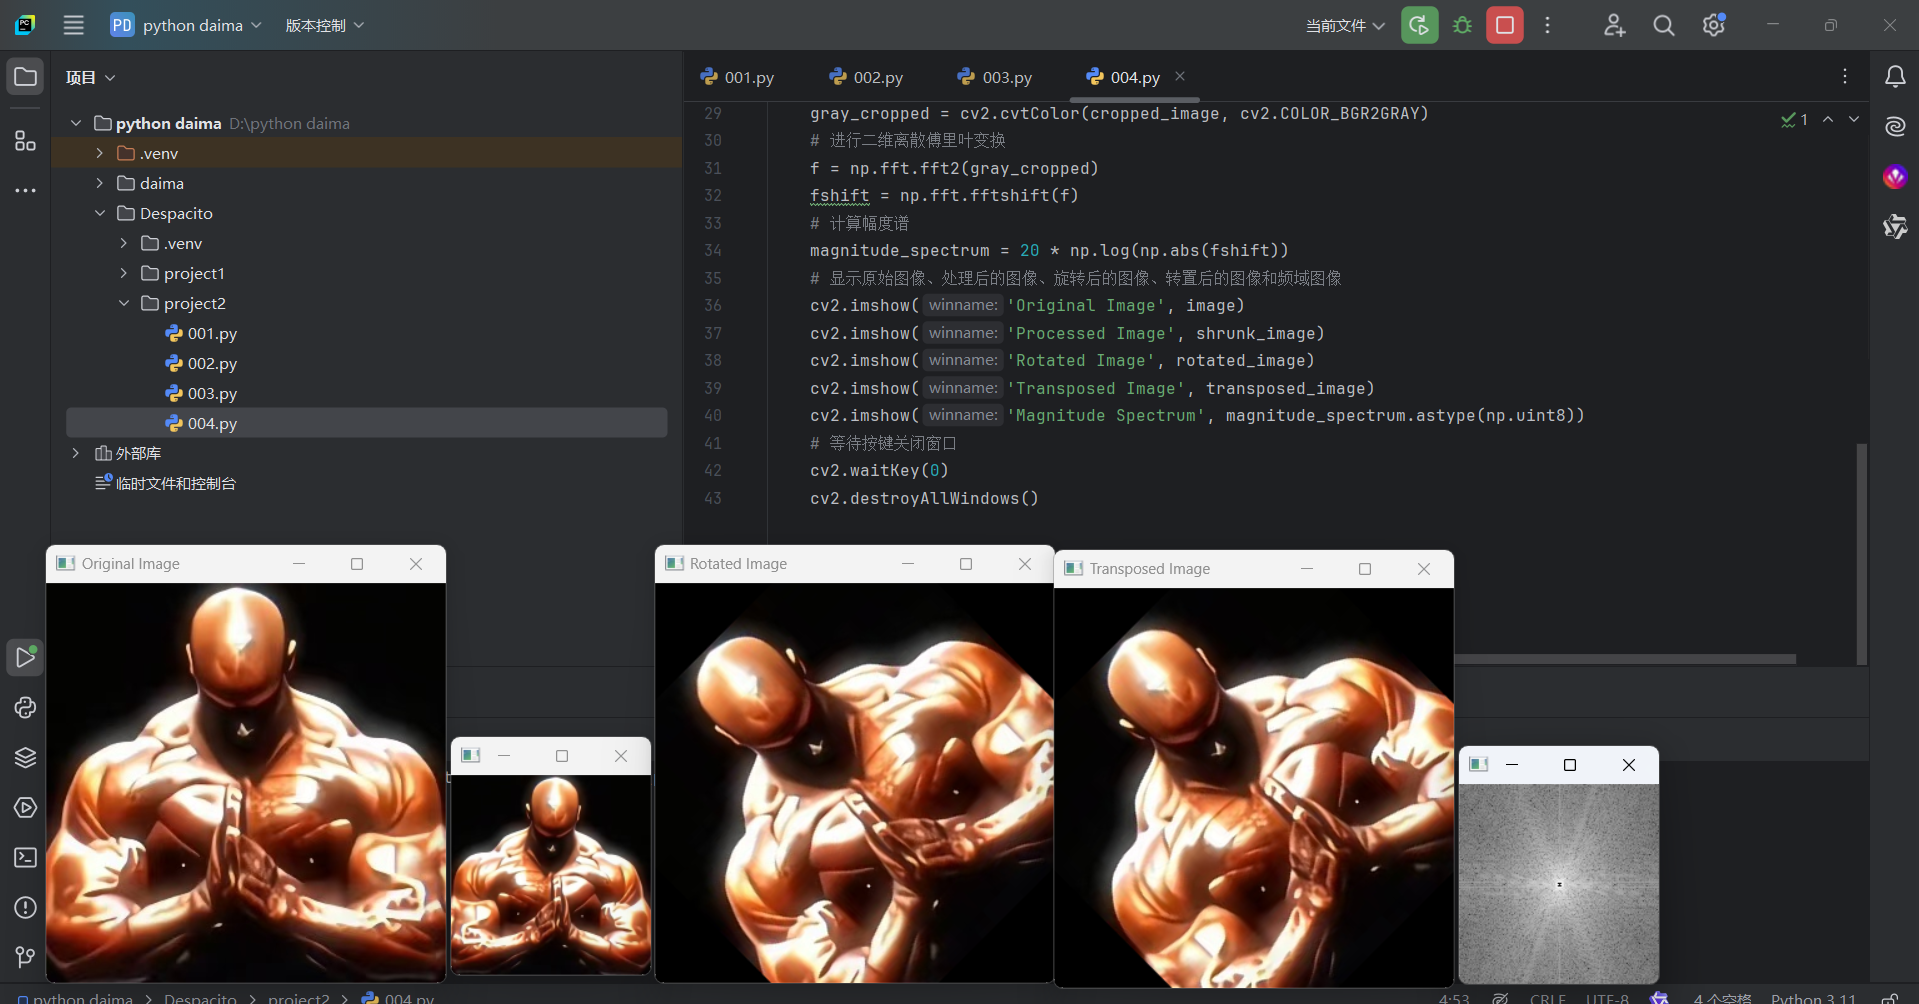Open python daima project dropdown
The width and height of the screenshot is (1919, 1004).
187,25
